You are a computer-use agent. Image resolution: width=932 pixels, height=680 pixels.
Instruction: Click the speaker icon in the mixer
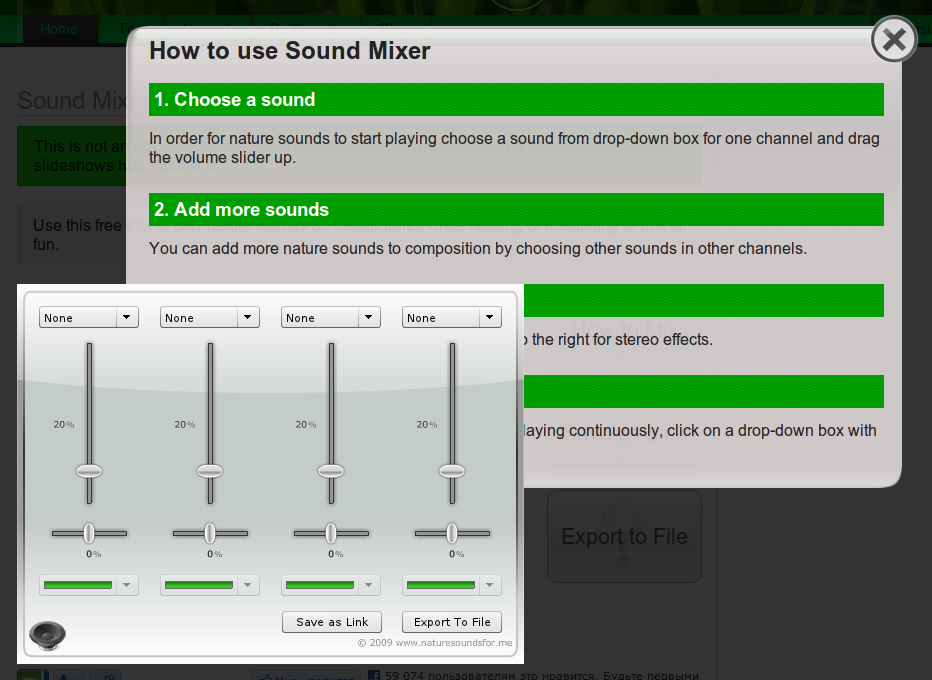point(47,634)
